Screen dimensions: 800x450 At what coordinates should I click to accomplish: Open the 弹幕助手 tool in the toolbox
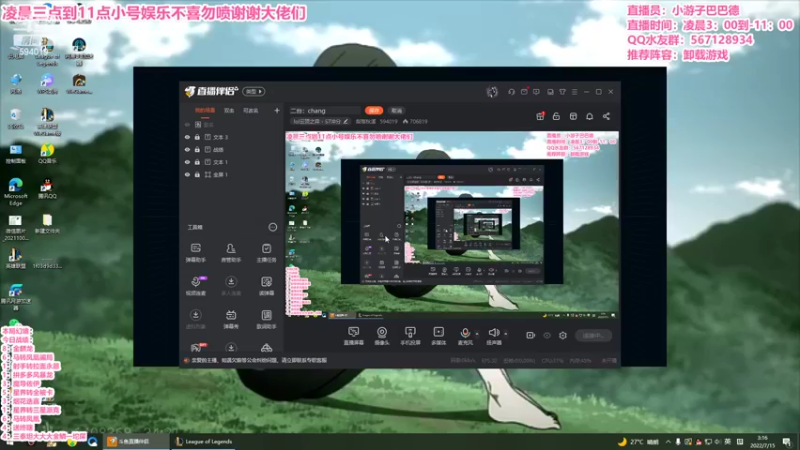195,252
